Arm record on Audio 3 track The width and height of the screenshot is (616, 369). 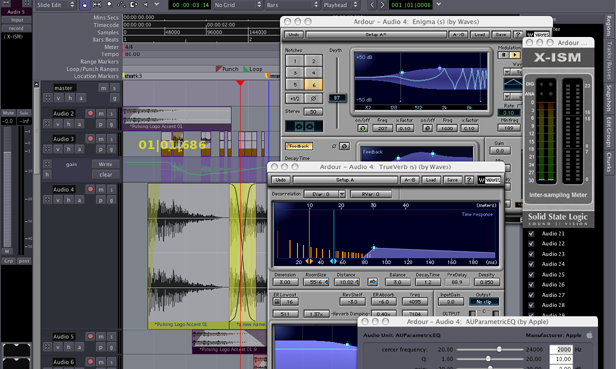(x=90, y=139)
